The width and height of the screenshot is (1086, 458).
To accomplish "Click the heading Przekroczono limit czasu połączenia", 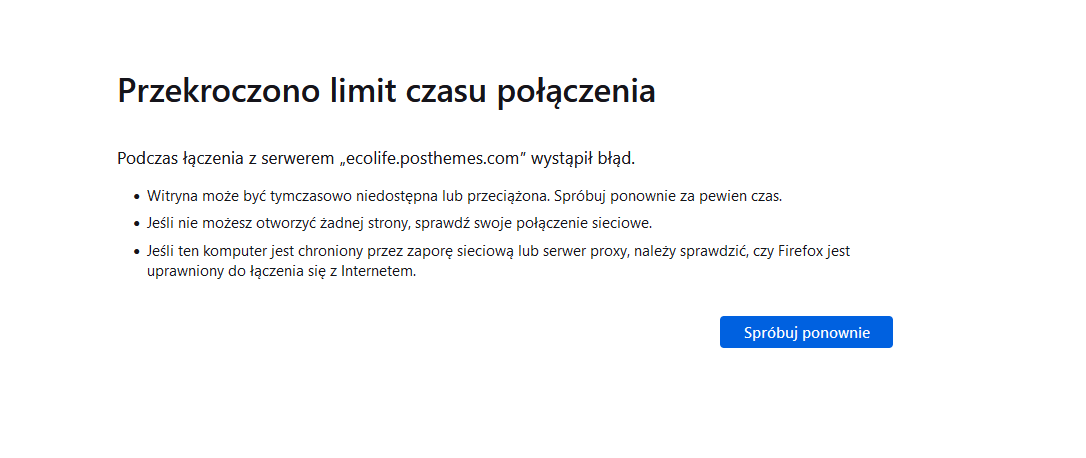I will [x=386, y=91].
